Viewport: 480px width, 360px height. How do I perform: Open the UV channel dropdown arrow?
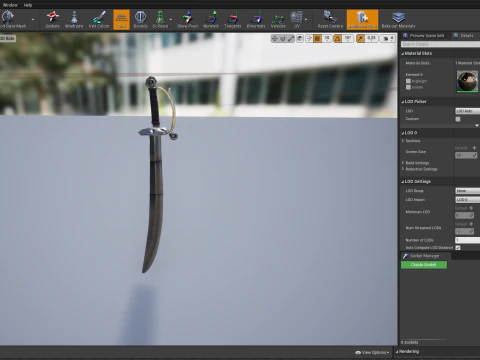pyautogui.click(x=306, y=19)
